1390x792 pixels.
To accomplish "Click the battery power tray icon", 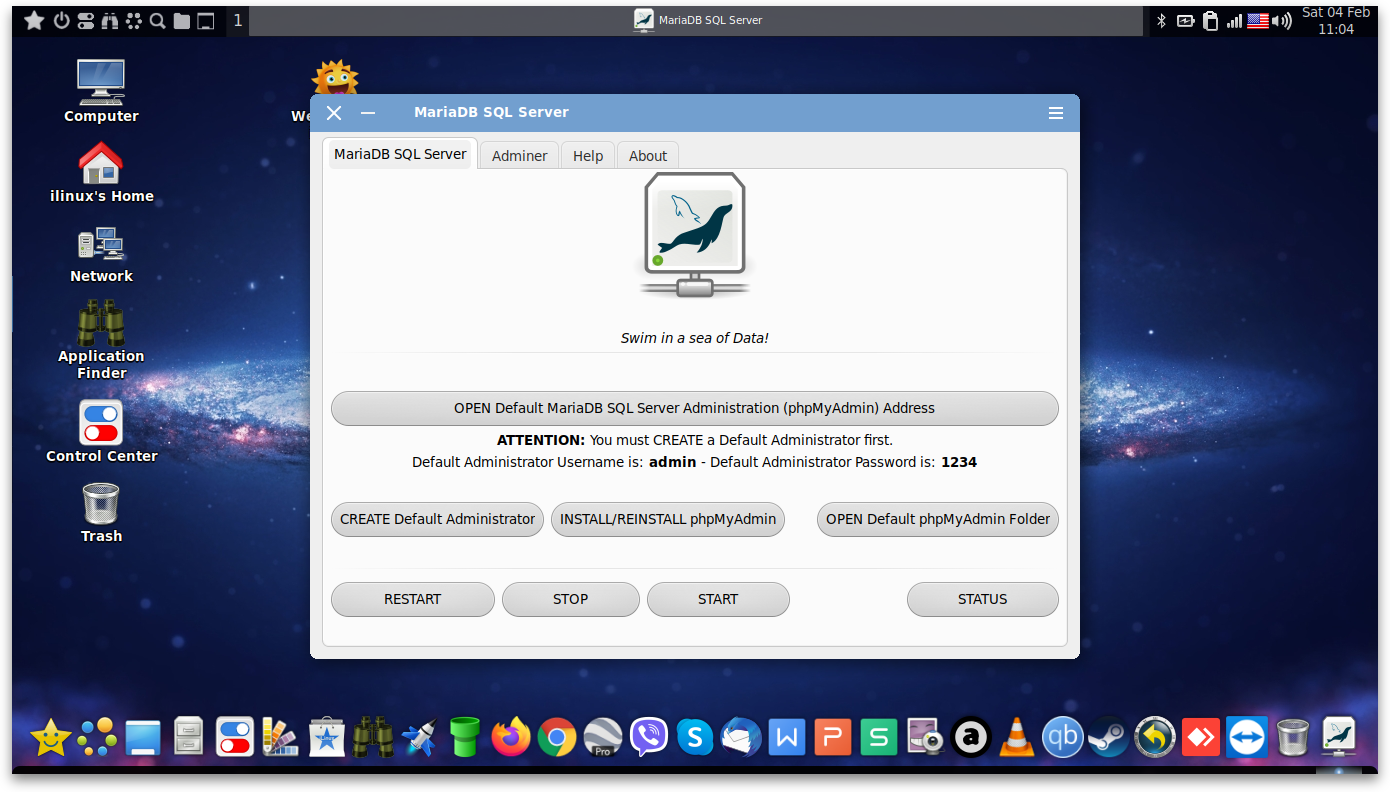I will tap(1186, 20).
